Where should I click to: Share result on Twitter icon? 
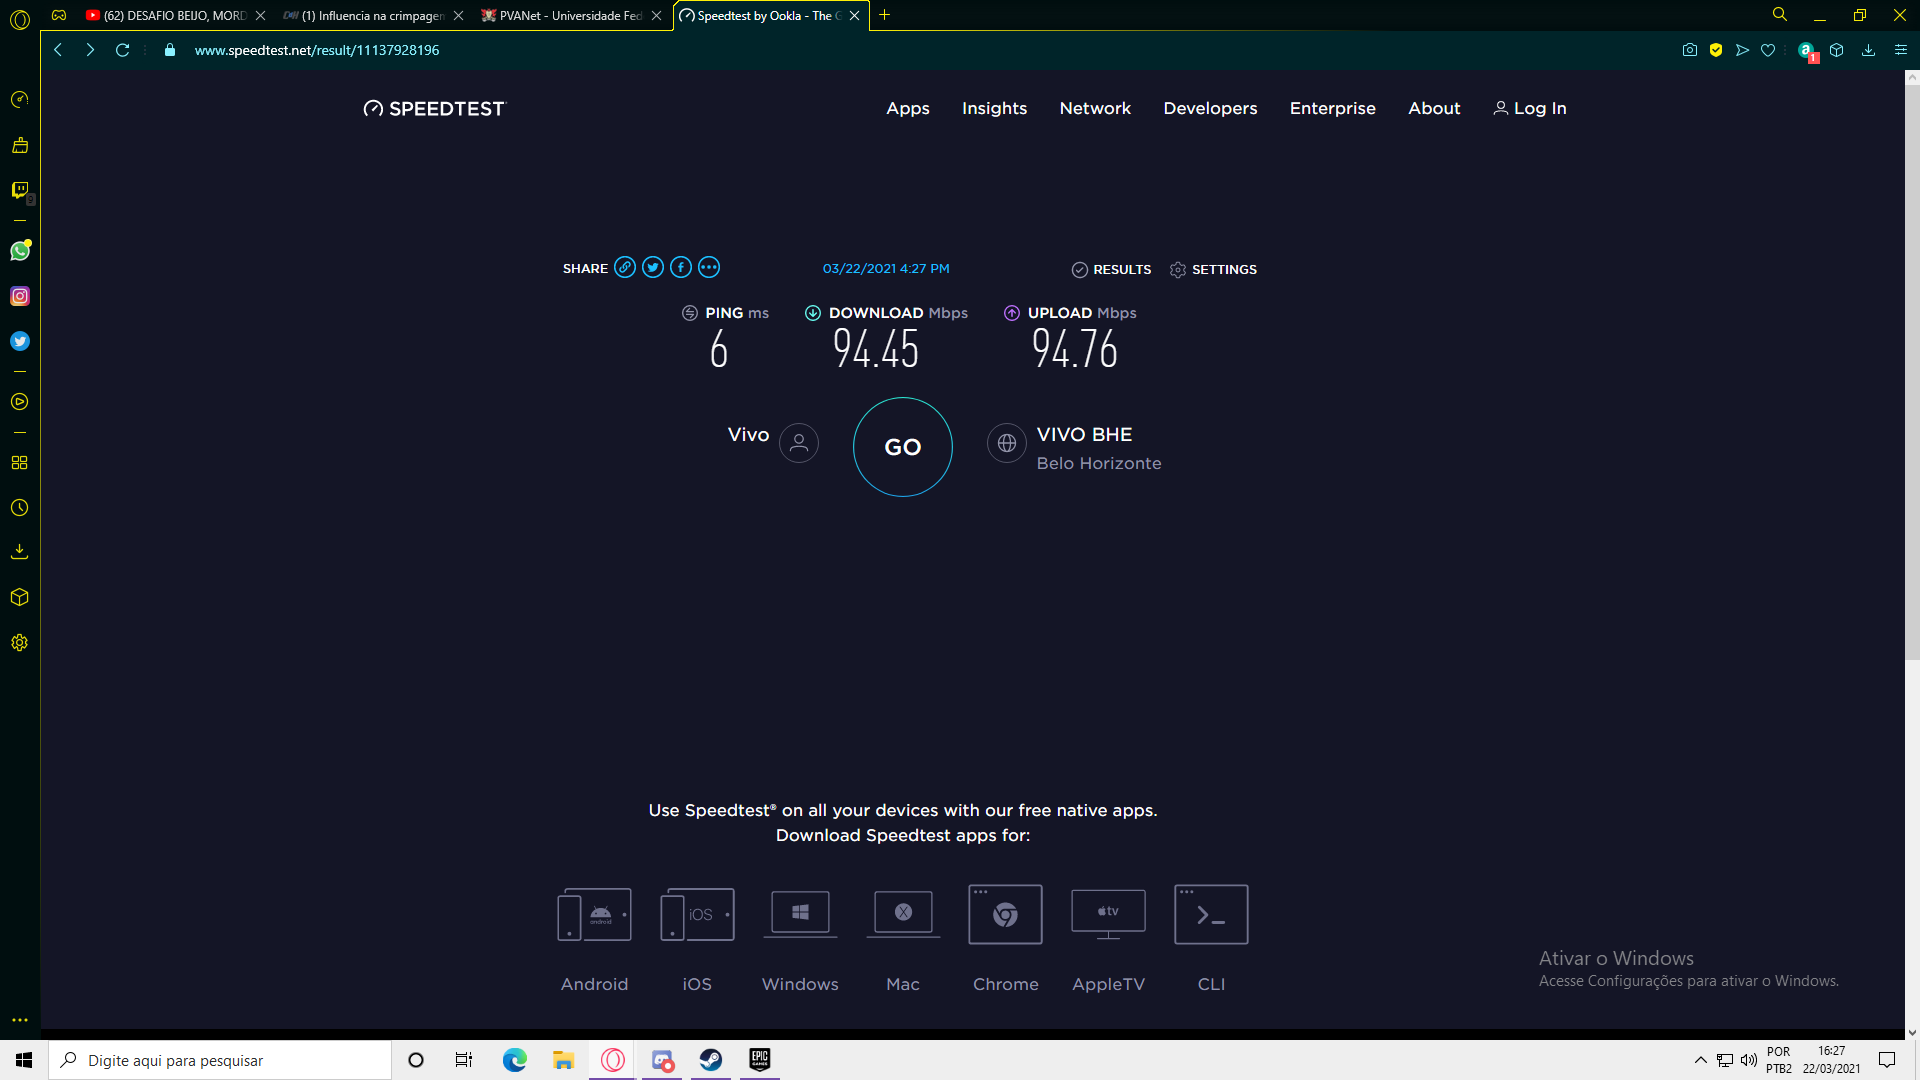click(653, 267)
